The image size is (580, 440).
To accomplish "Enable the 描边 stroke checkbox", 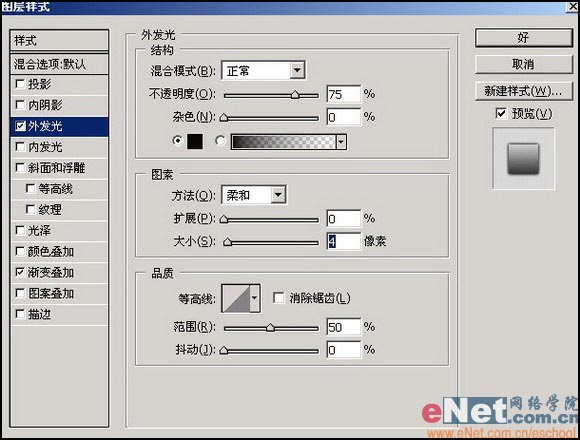I will point(20,314).
